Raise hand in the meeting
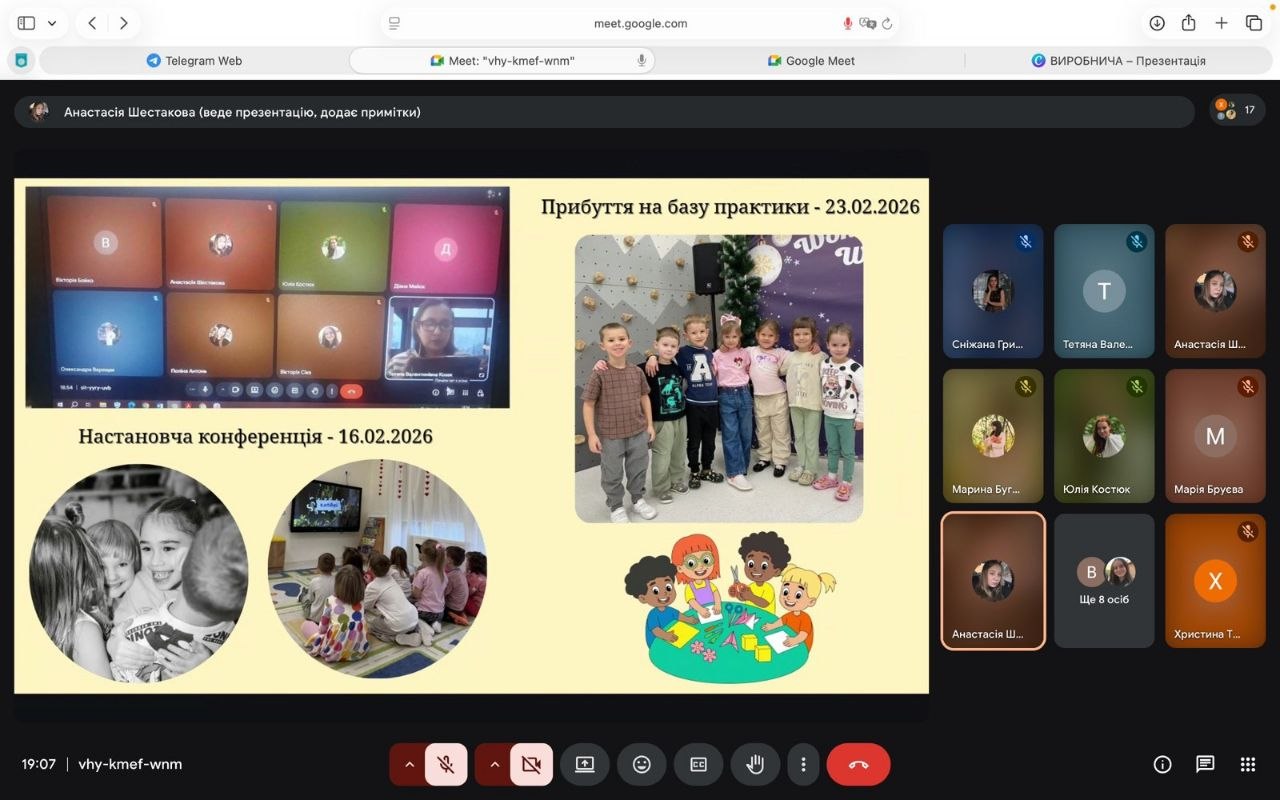This screenshot has height=800, width=1280. [755, 764]
